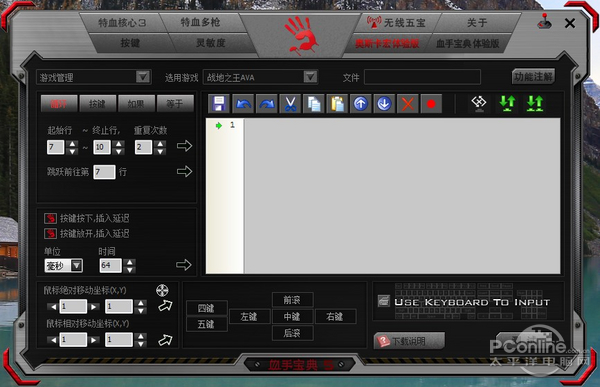Insert relative mouse coordinates with arrow icon
This screenshot has height=387, width=600.
[165, 340]
